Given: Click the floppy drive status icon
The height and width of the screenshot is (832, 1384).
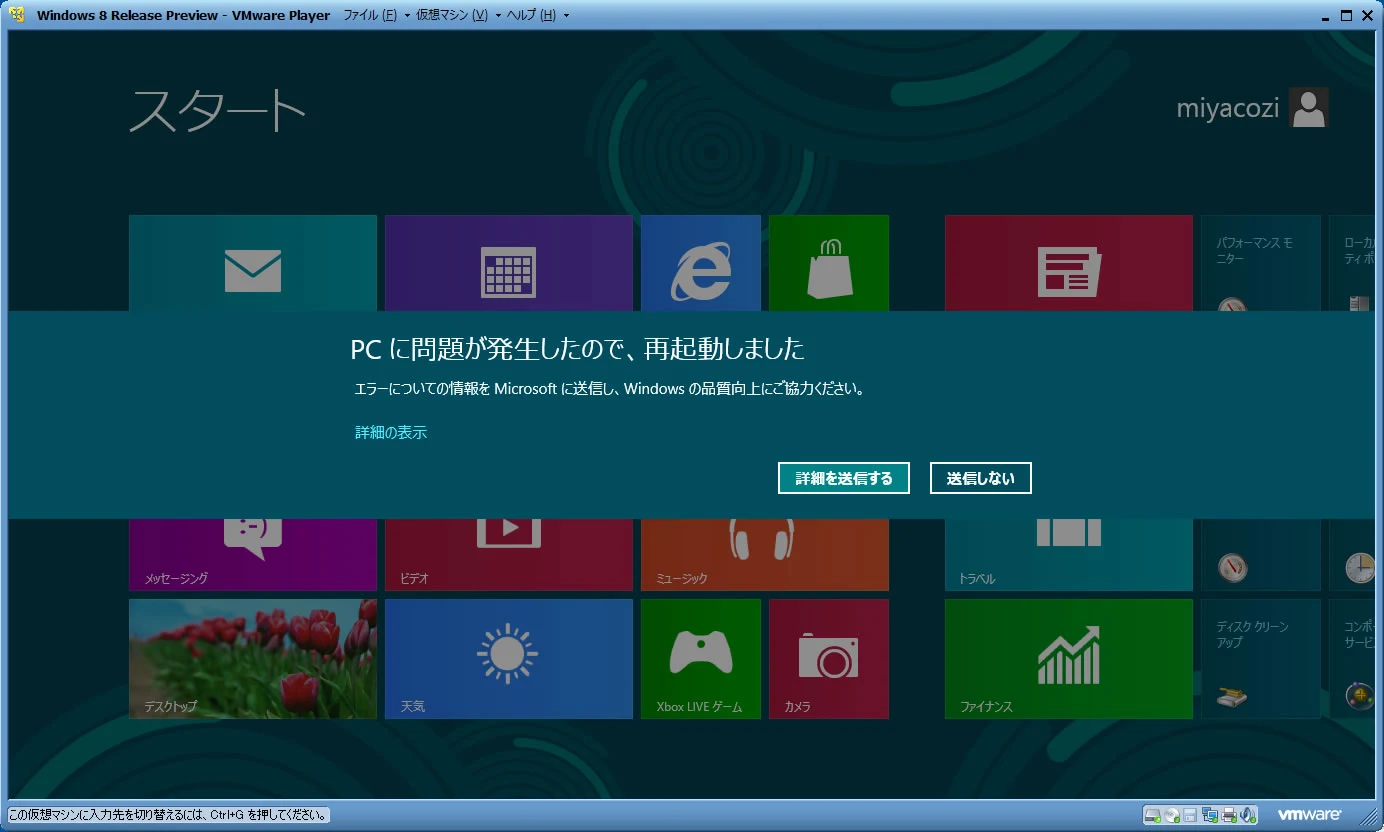Looking at the screenshot, I should 1190,815.
